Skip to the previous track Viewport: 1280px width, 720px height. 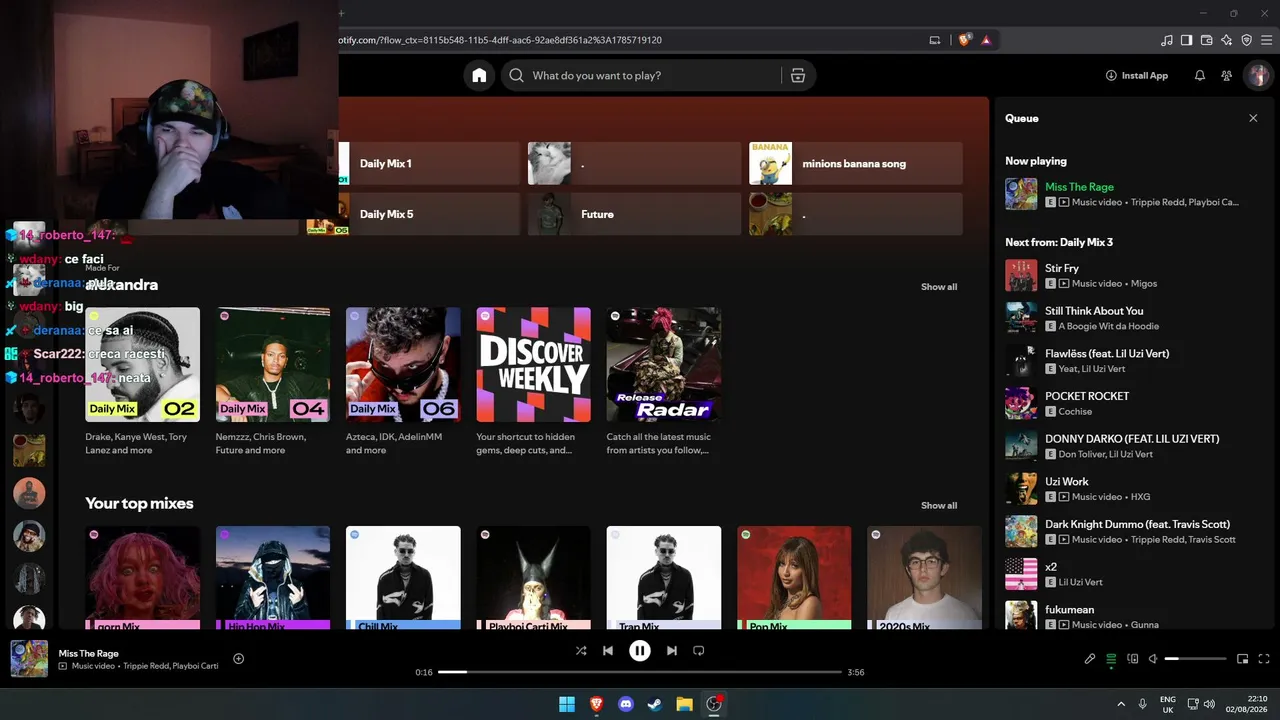click(607, 650)
